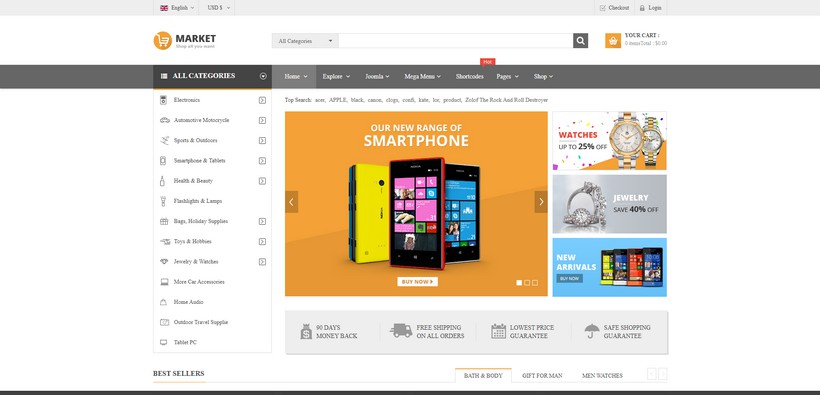Click Buy Now on New Arrivals banner

coord(570,278)
